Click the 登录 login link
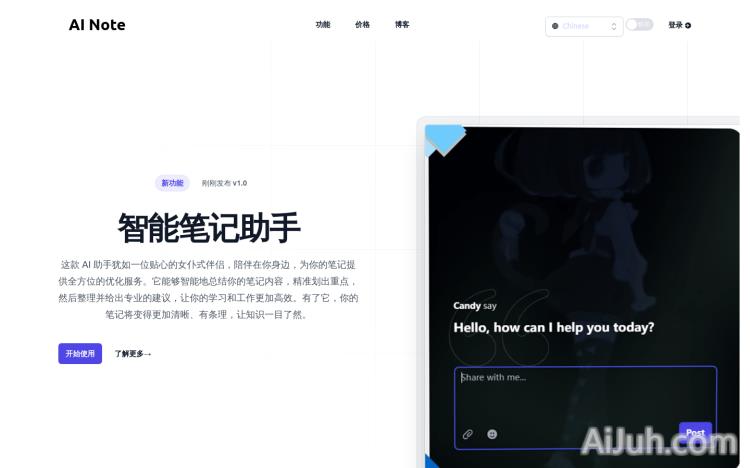 coord(679,25)
